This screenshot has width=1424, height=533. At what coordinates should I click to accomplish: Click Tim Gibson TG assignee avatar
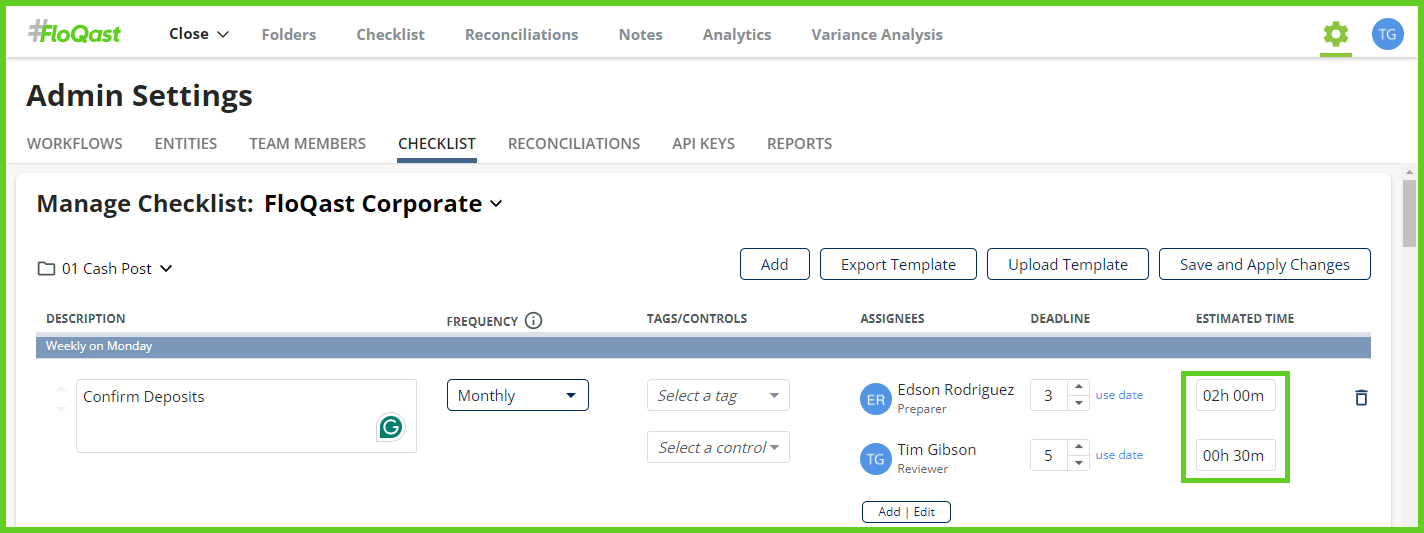pyautogui.click(x=875, y=458)
